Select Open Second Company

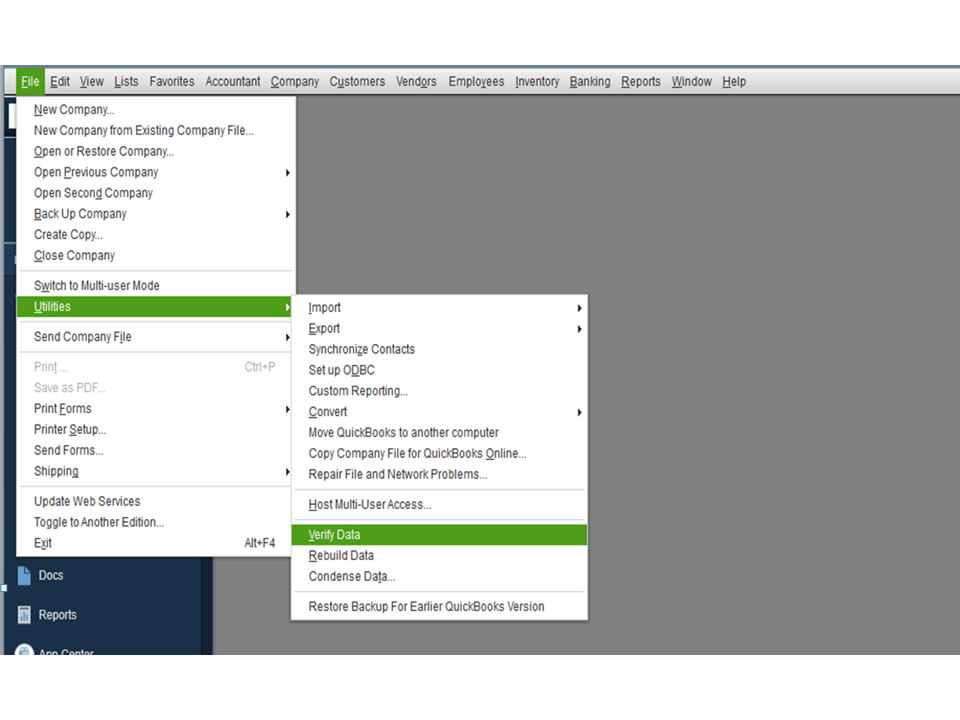pyautogui.click(x=156, y=193)
